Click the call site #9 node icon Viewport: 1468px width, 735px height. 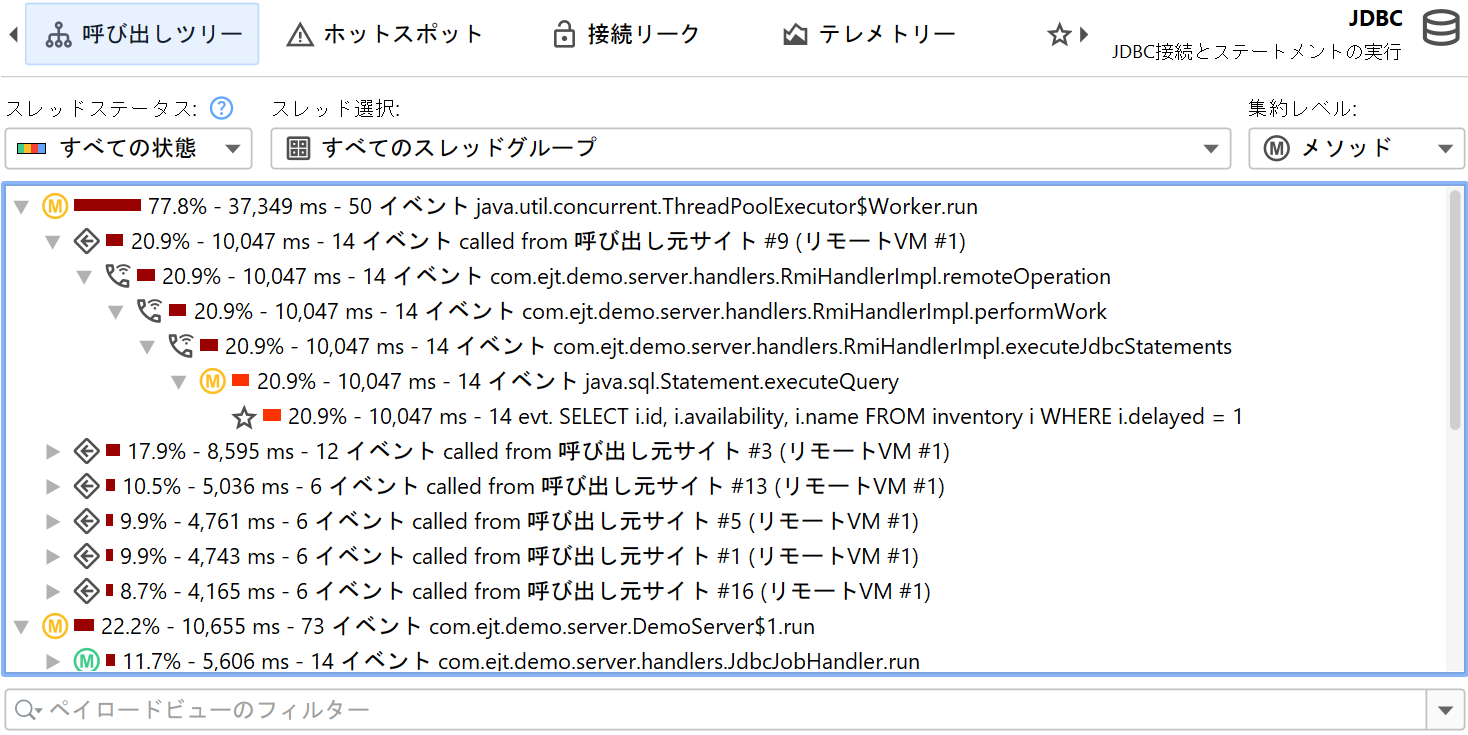[x=86, y=242]
